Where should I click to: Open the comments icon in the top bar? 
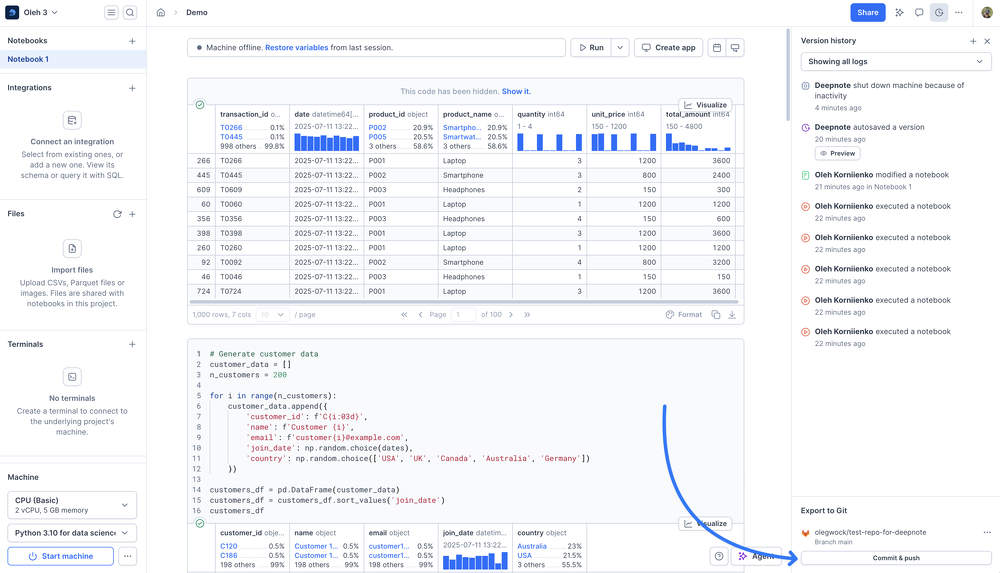(x=919, y=13)
